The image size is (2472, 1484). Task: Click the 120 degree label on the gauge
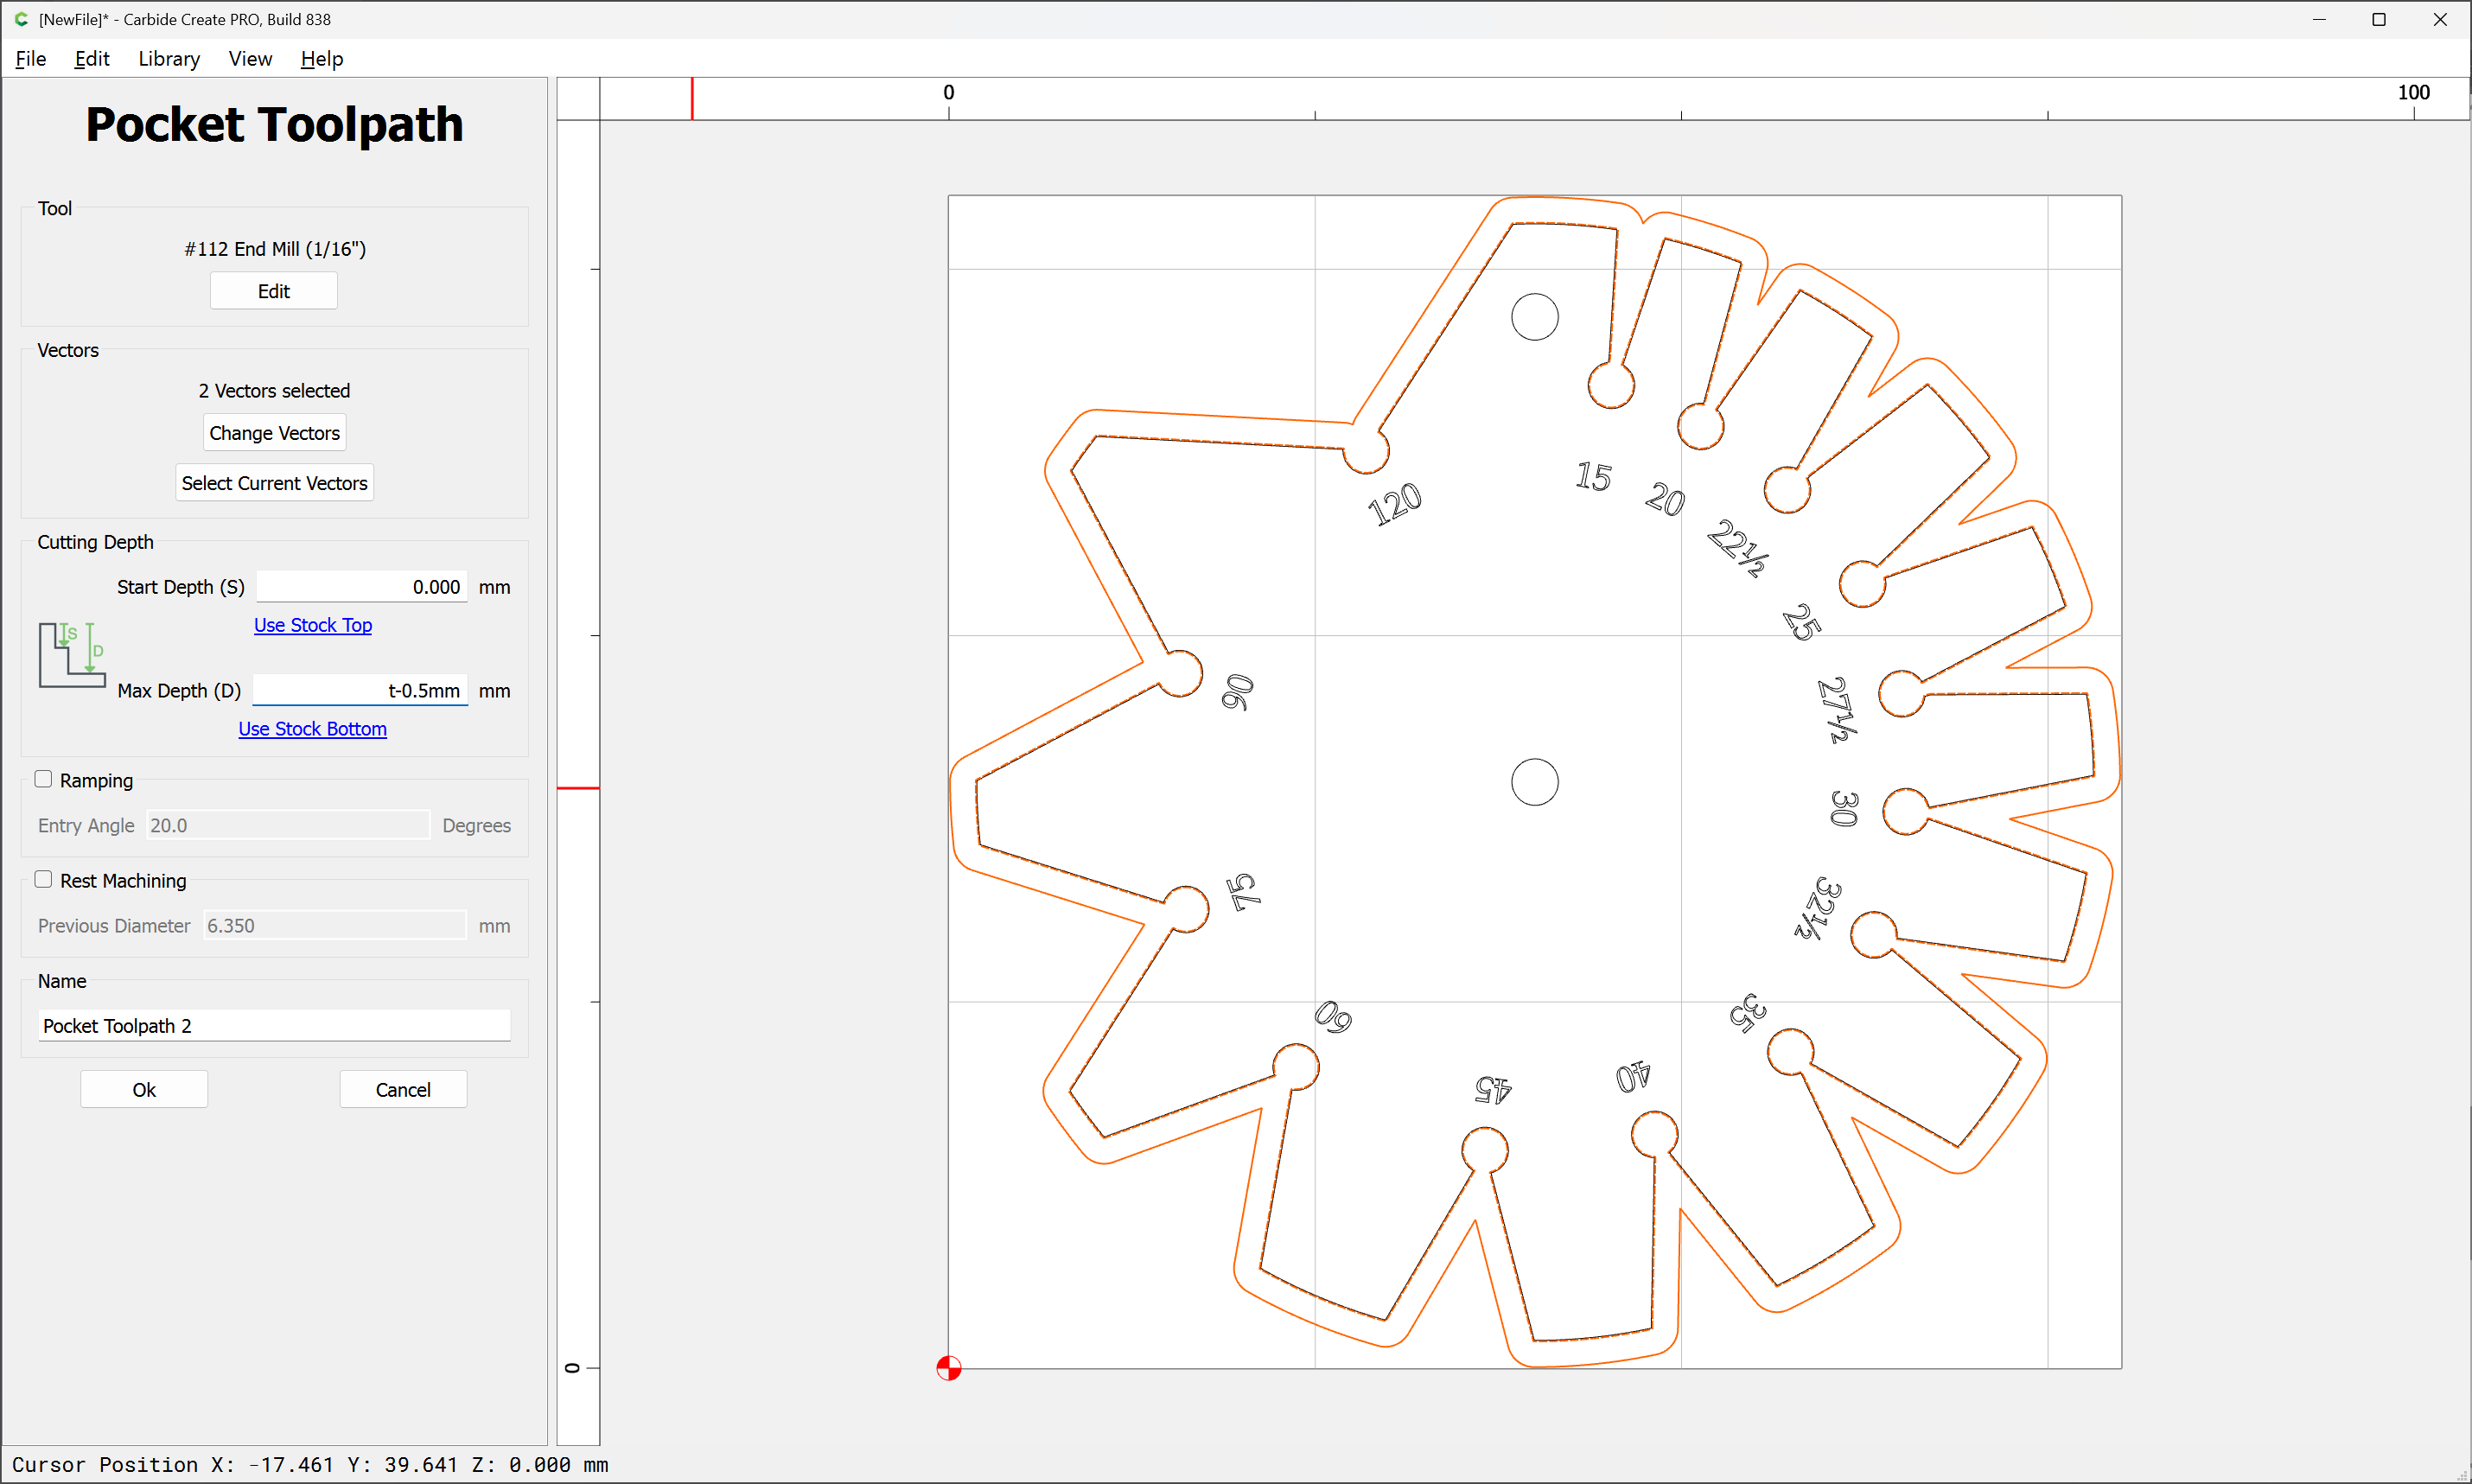tap(1394, 503)
